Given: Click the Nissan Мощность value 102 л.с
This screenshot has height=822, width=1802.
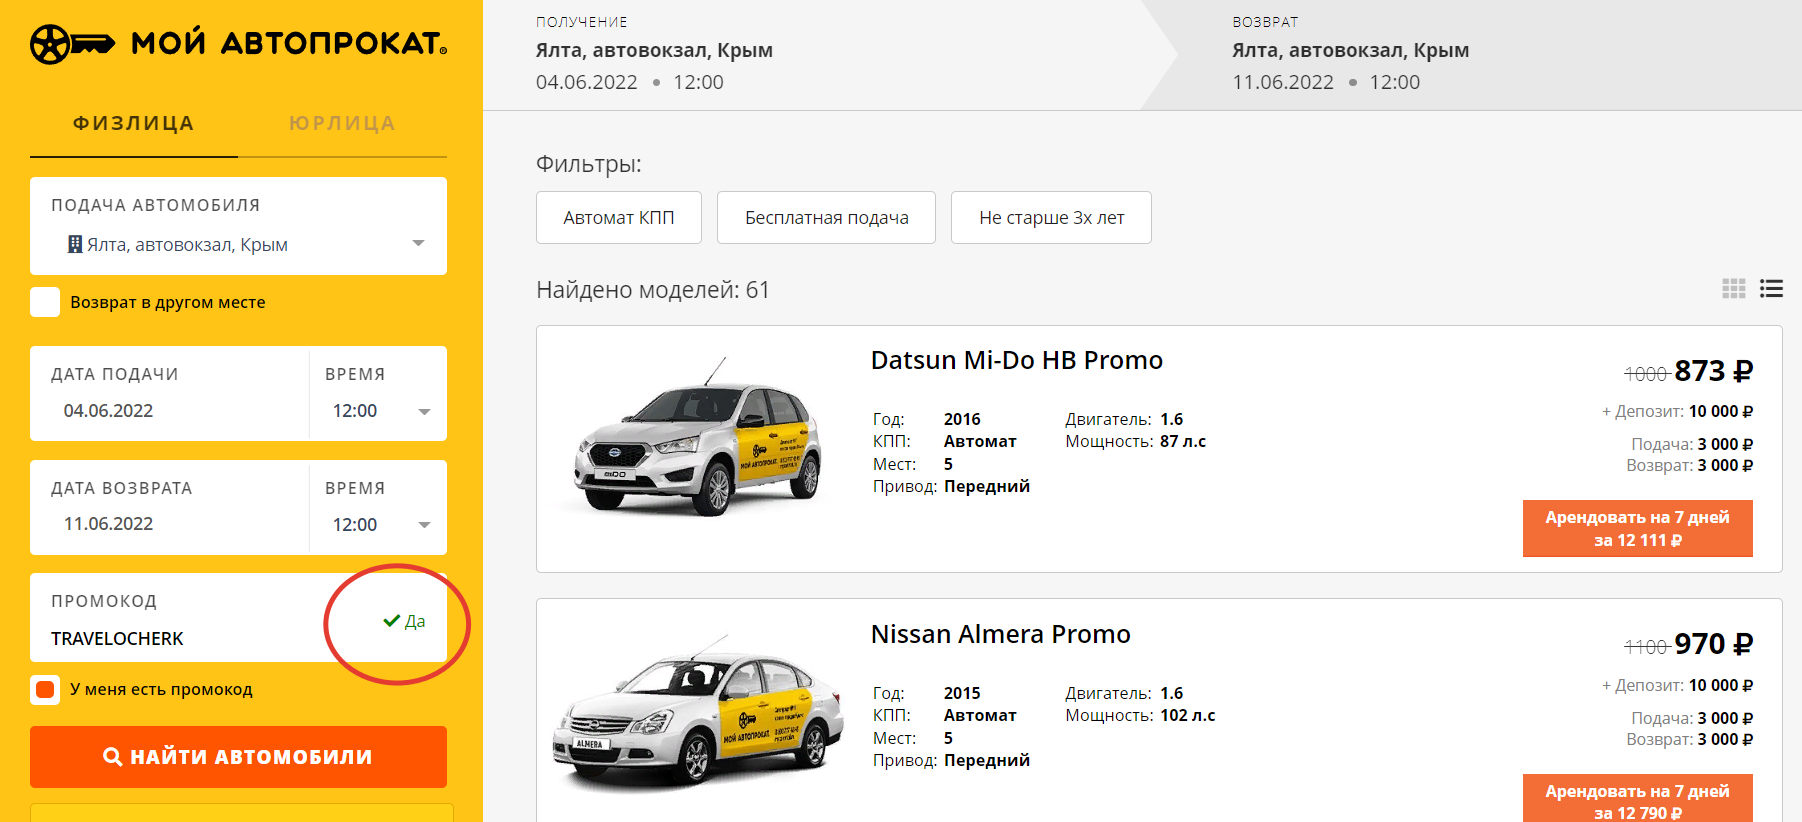Looking at the screenshot, I should [1187, 715].
